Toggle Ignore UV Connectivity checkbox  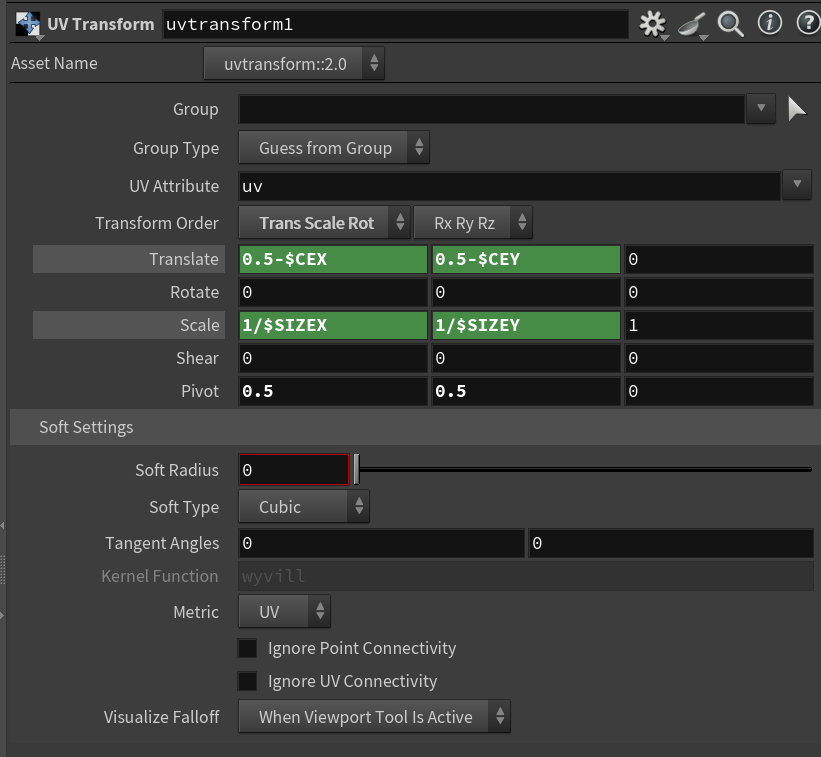pyautogui.click(x=247, y=681)
